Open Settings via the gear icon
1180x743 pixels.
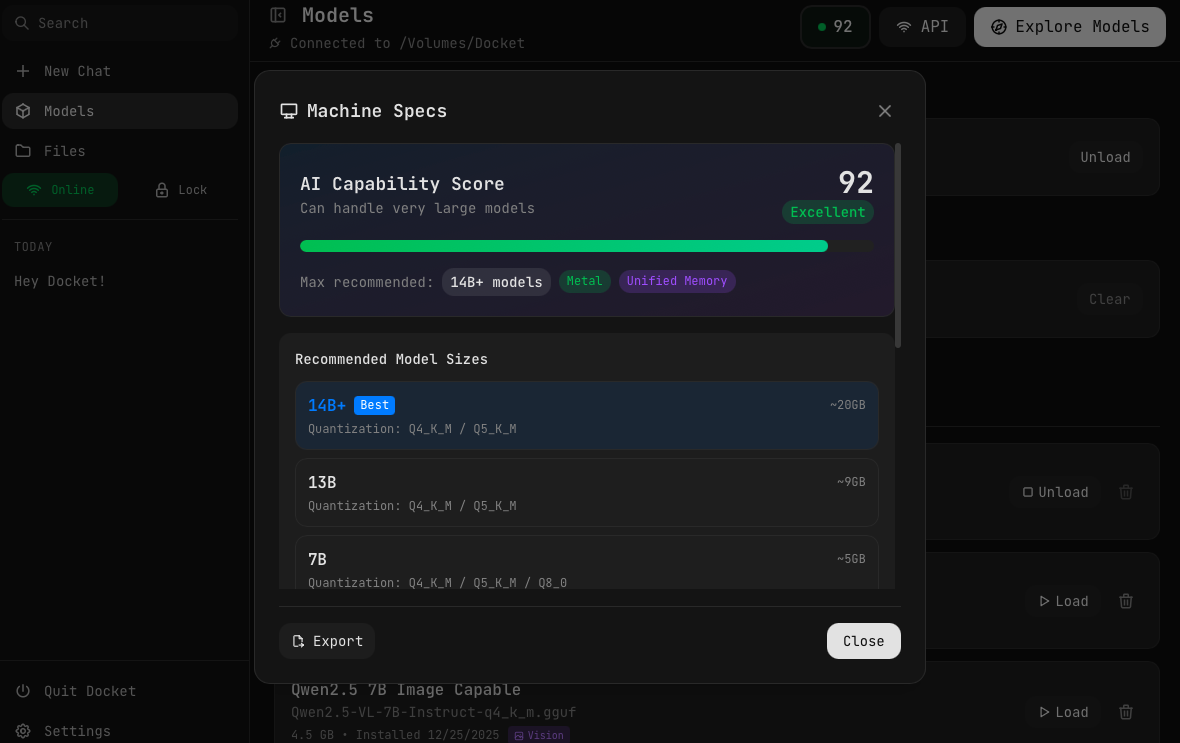coord(21,731)
